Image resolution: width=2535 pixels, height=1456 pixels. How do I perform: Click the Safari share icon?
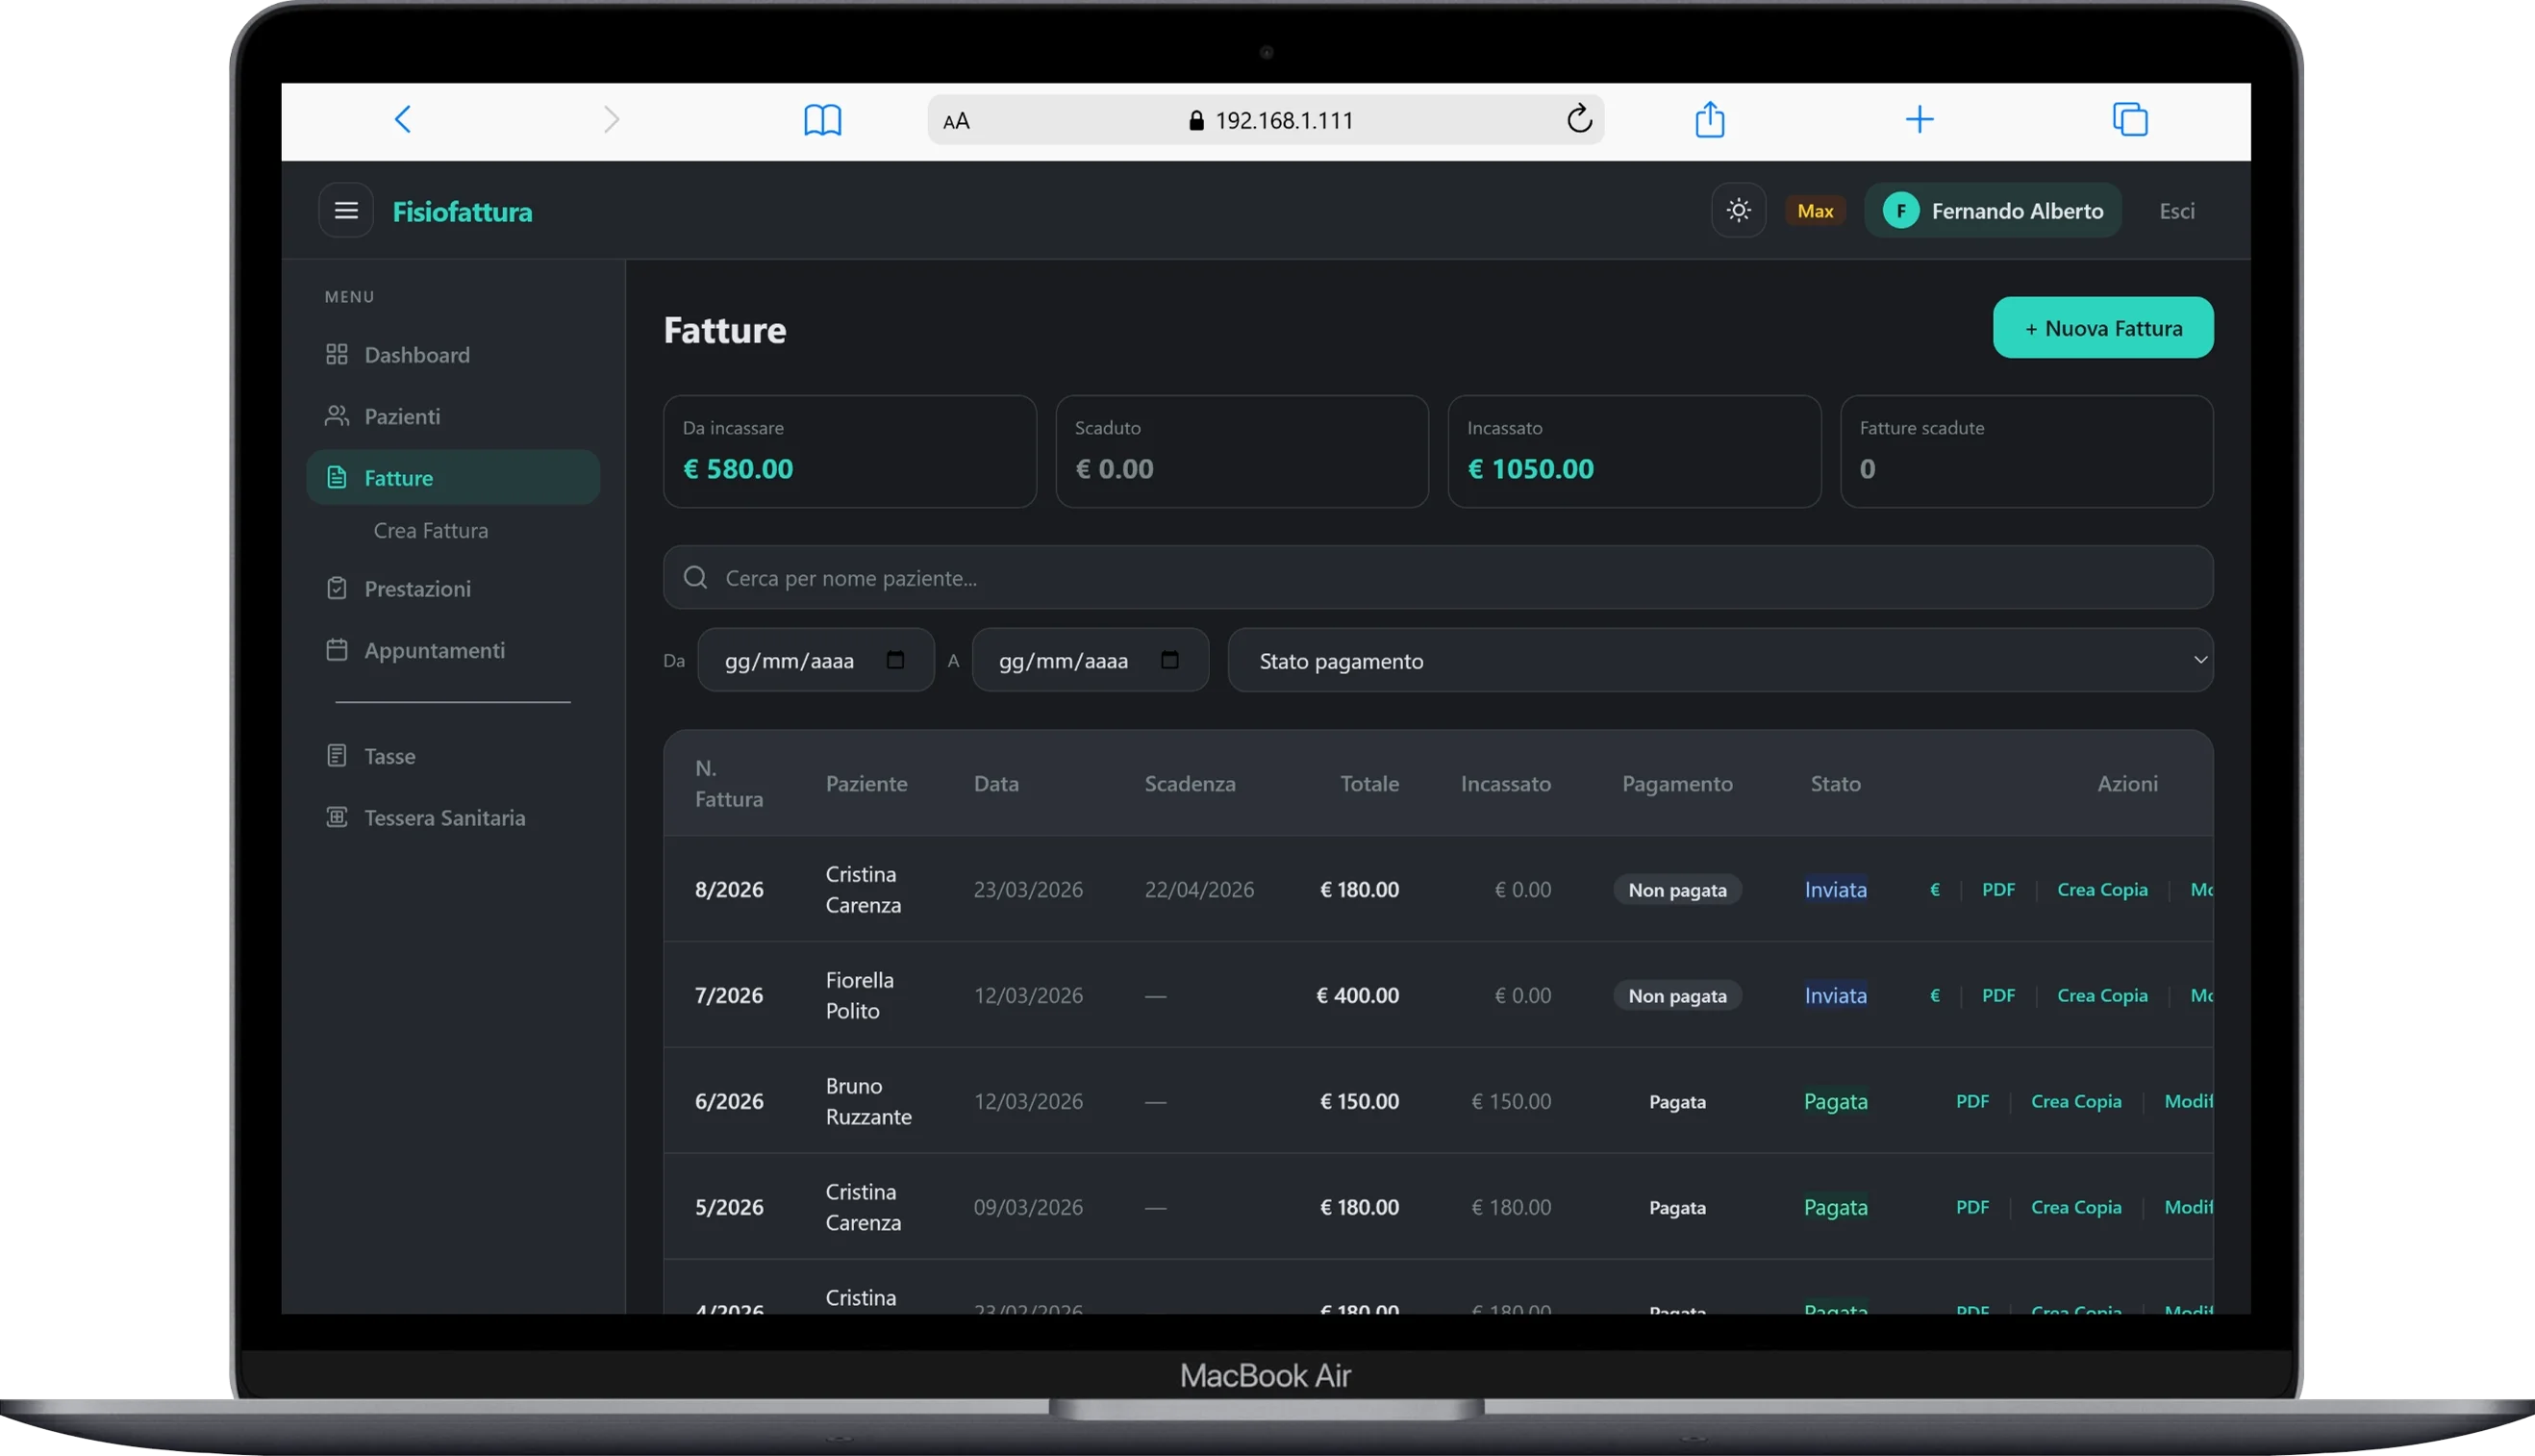coord(1709,119)
